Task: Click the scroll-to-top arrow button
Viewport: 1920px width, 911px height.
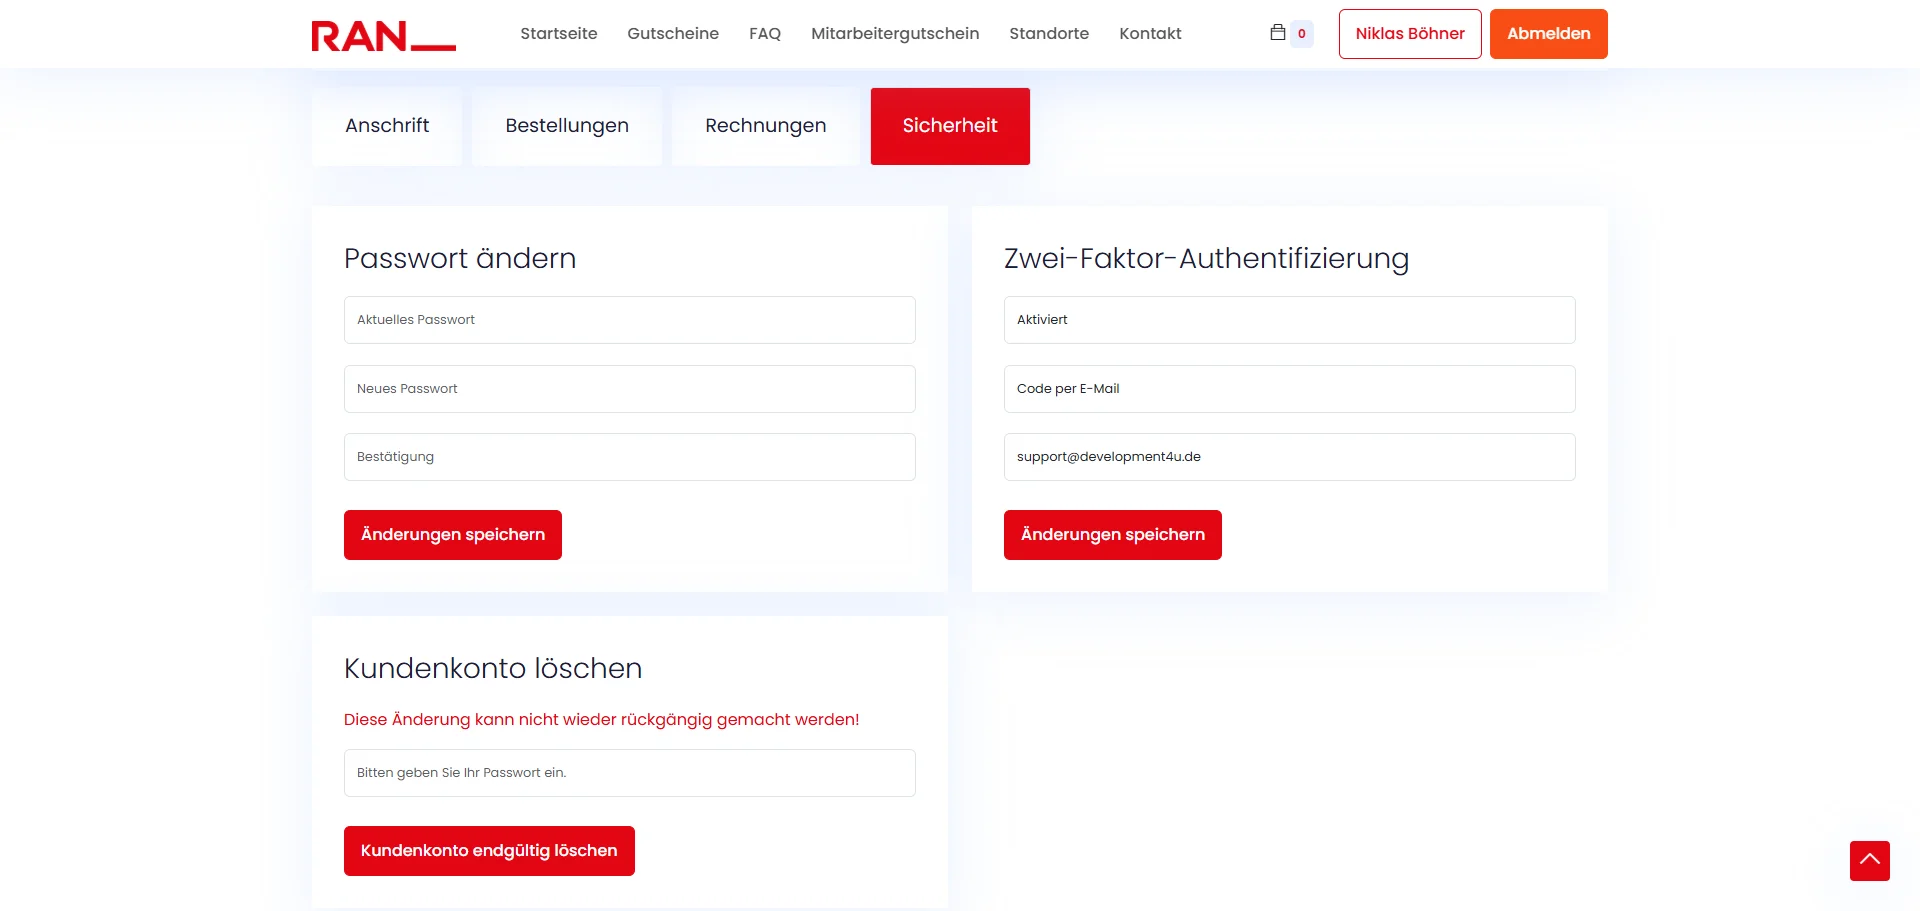Action: click(x=1869, y=860)
